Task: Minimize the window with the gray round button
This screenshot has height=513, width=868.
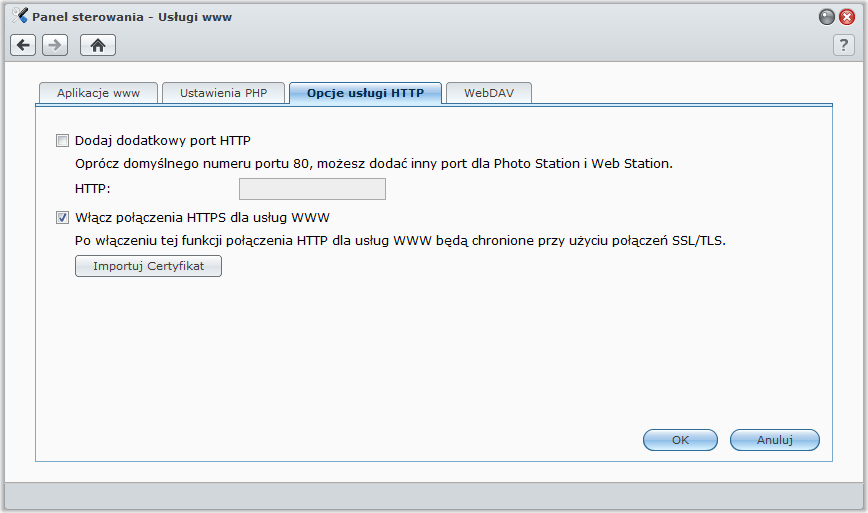Action: click(826, 17)
